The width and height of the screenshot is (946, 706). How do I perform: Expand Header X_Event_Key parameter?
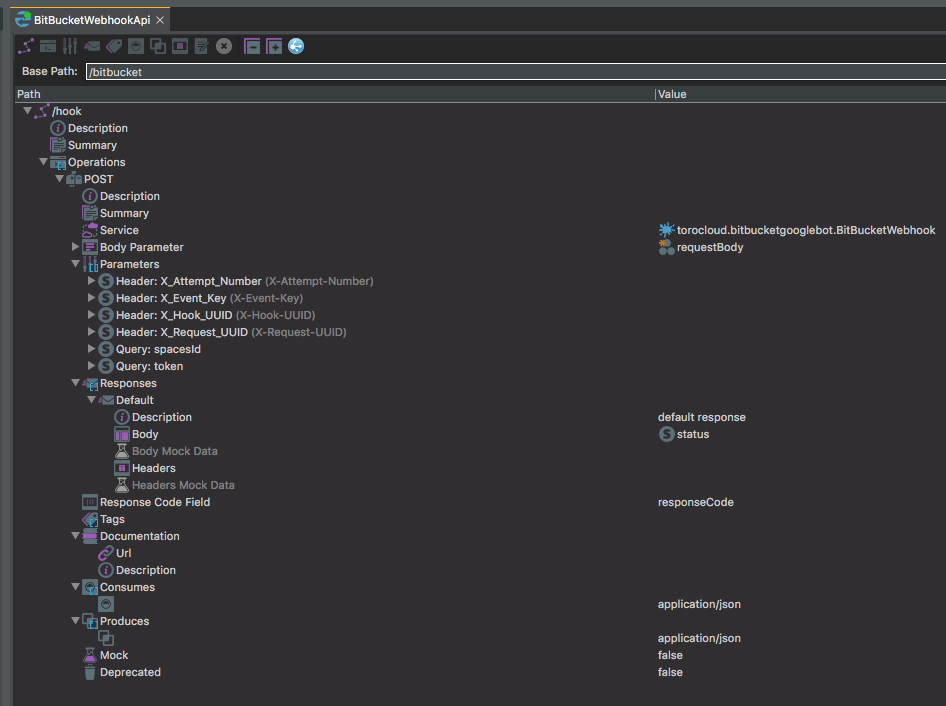point(92,297)
